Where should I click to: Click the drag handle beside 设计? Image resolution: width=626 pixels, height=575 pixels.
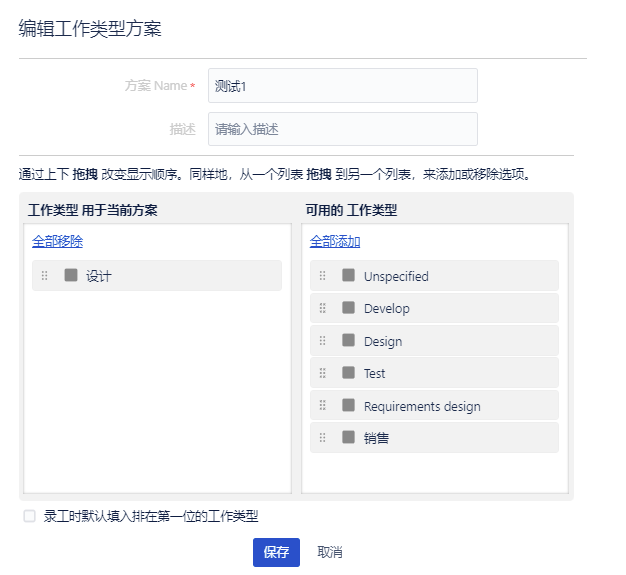point(44,276)
